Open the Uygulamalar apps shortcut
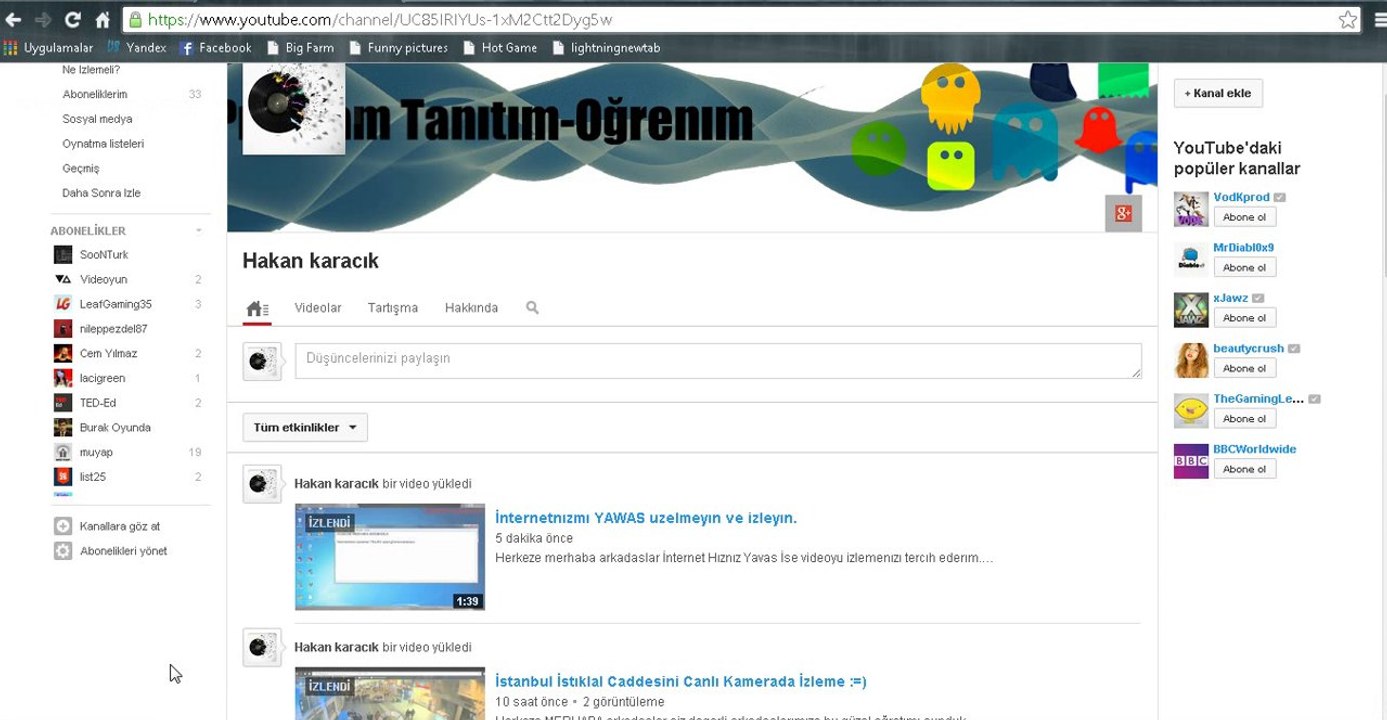Image resolution: width=1387 pixels, height=720 pixels. click(x=48, y=48)
